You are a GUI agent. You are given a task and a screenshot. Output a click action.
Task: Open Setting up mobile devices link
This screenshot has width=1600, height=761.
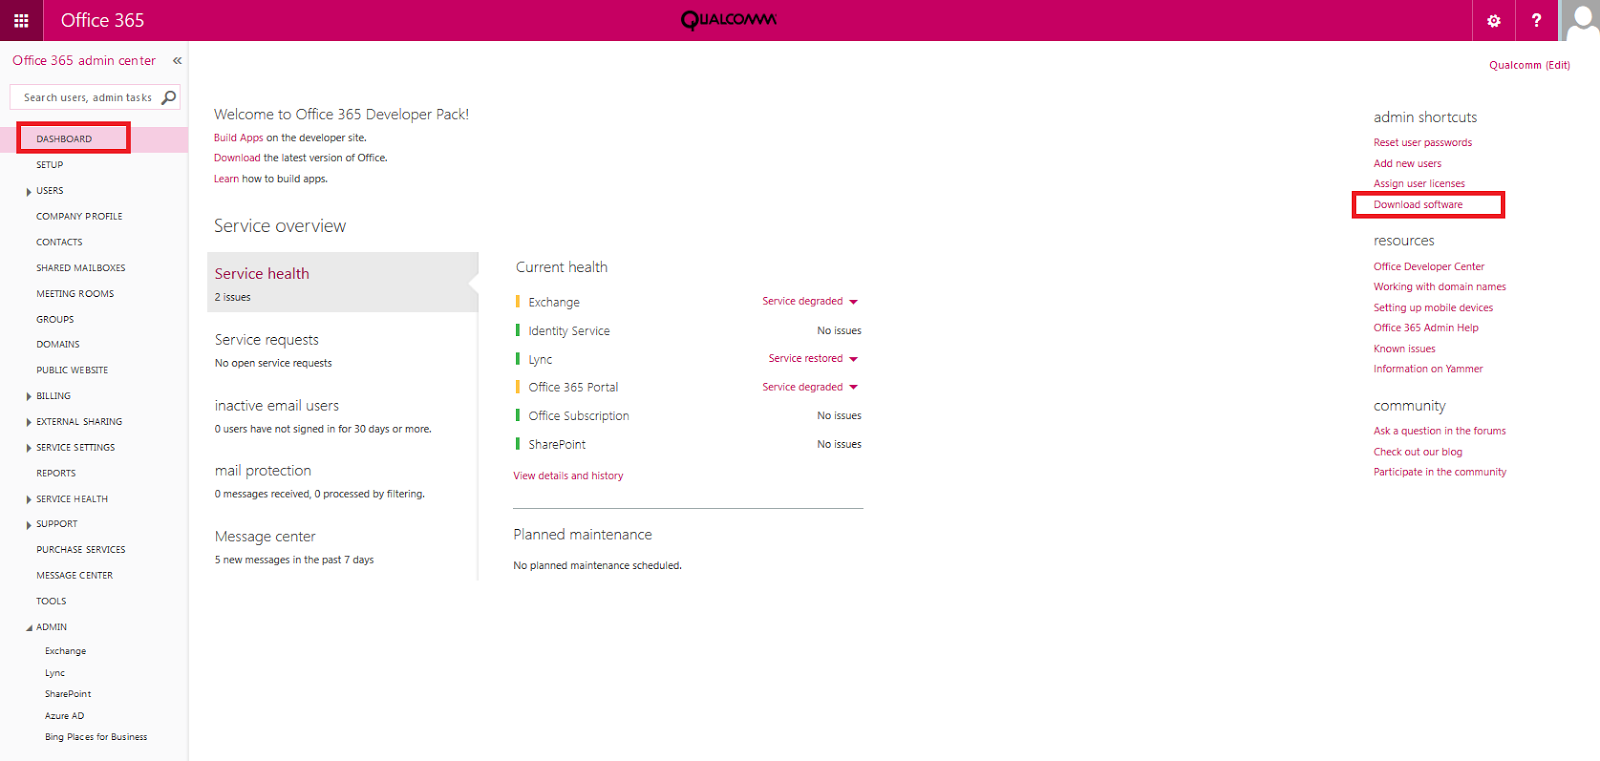[1433, 308]
